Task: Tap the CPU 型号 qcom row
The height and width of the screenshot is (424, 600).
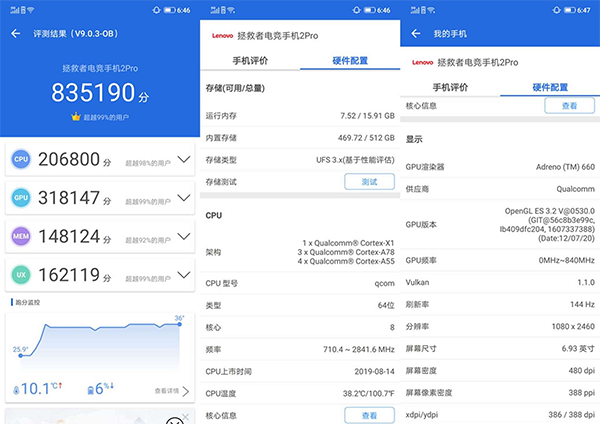Action: [300, 283]
